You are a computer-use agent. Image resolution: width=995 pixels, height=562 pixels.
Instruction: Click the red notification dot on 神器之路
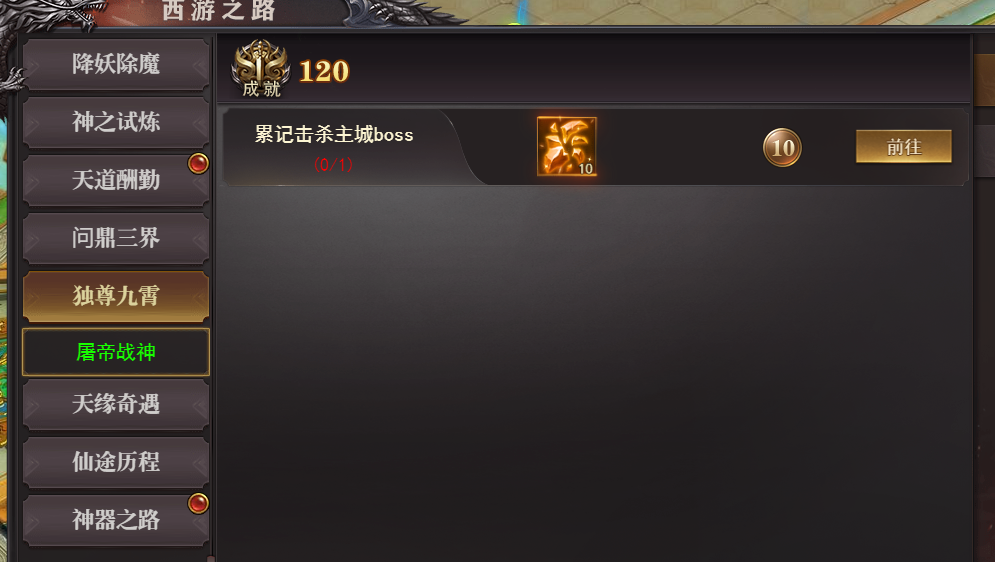click(x=198, y=504)
